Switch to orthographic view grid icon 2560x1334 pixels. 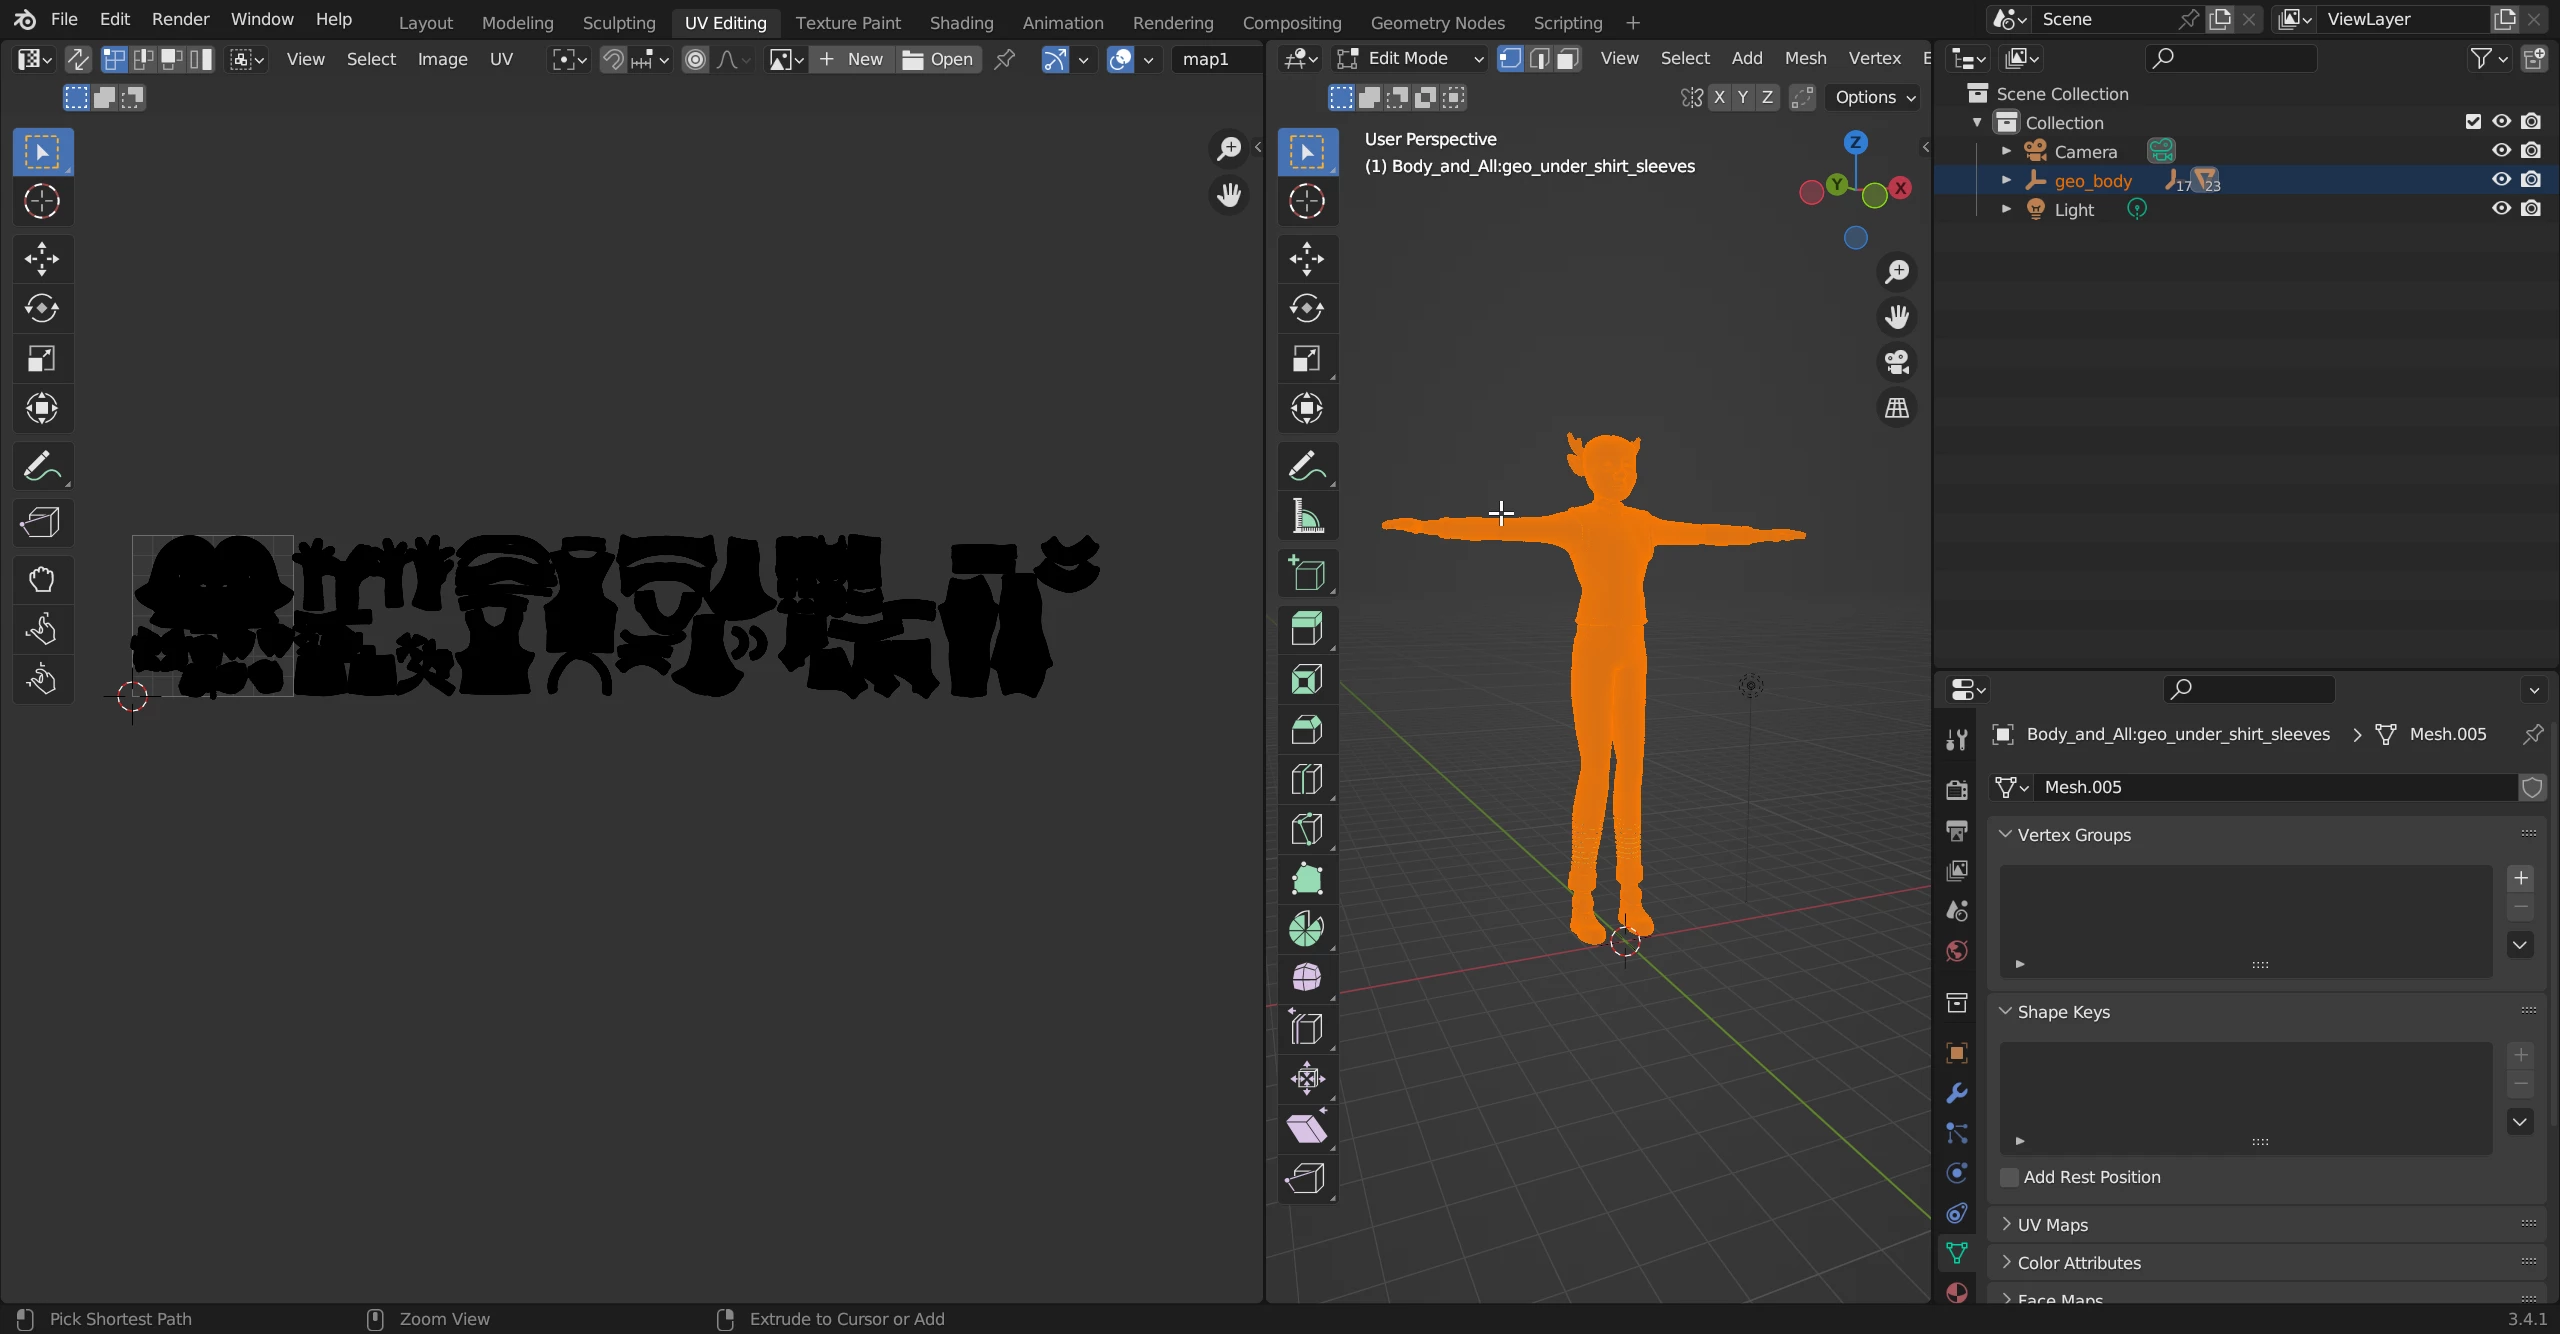[1896, 408]
